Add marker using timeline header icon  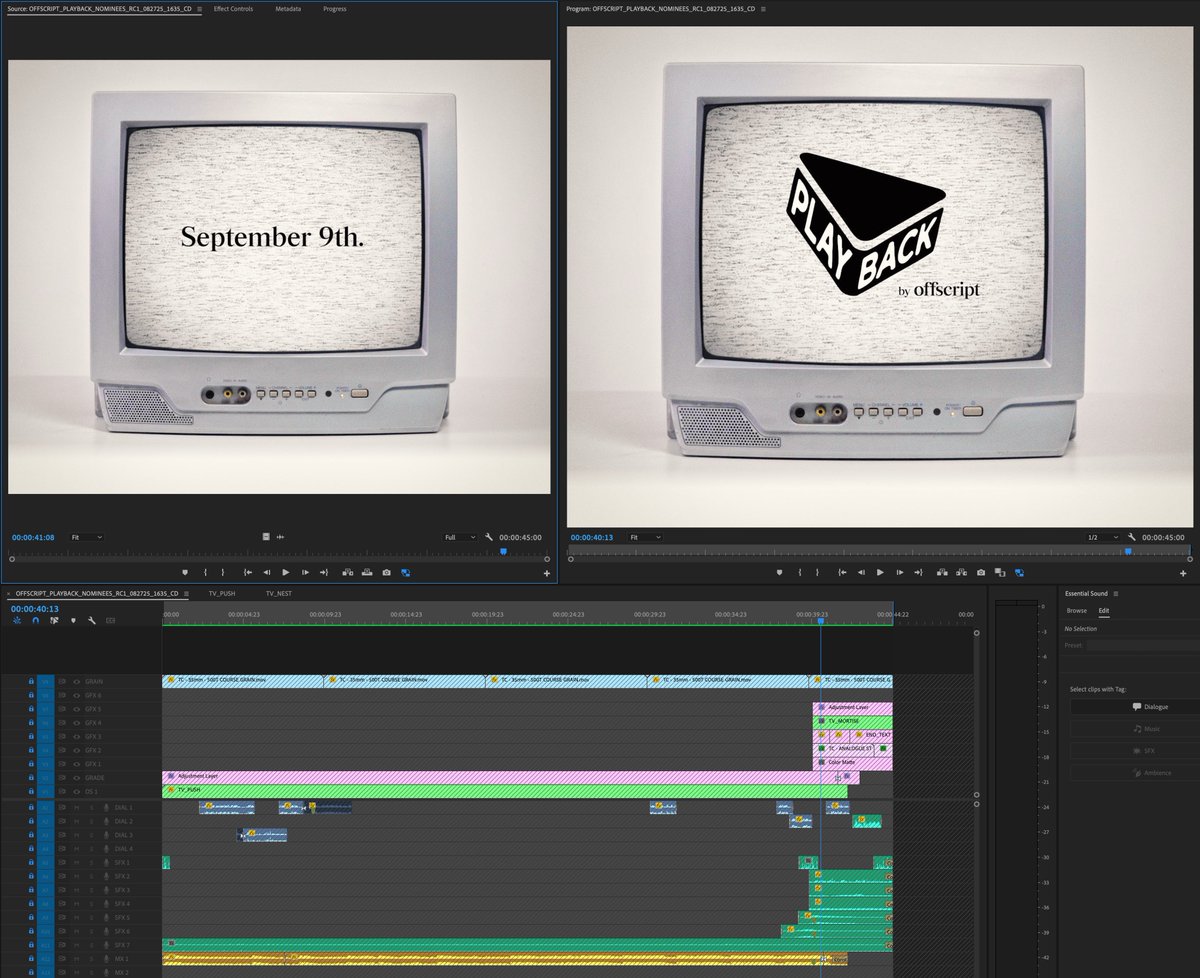click(x=73, y=620)
